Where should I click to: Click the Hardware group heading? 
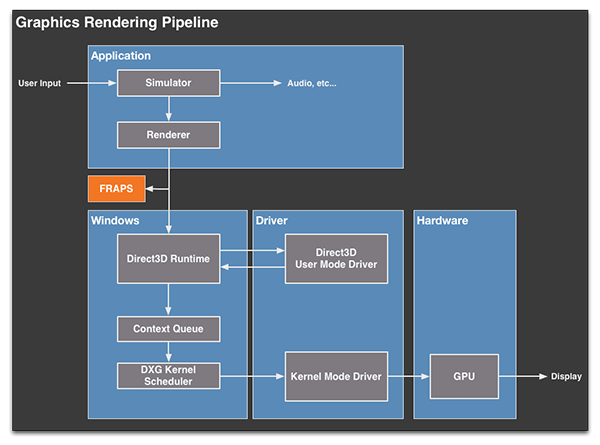pyautogui.click(x=442, y=220)
